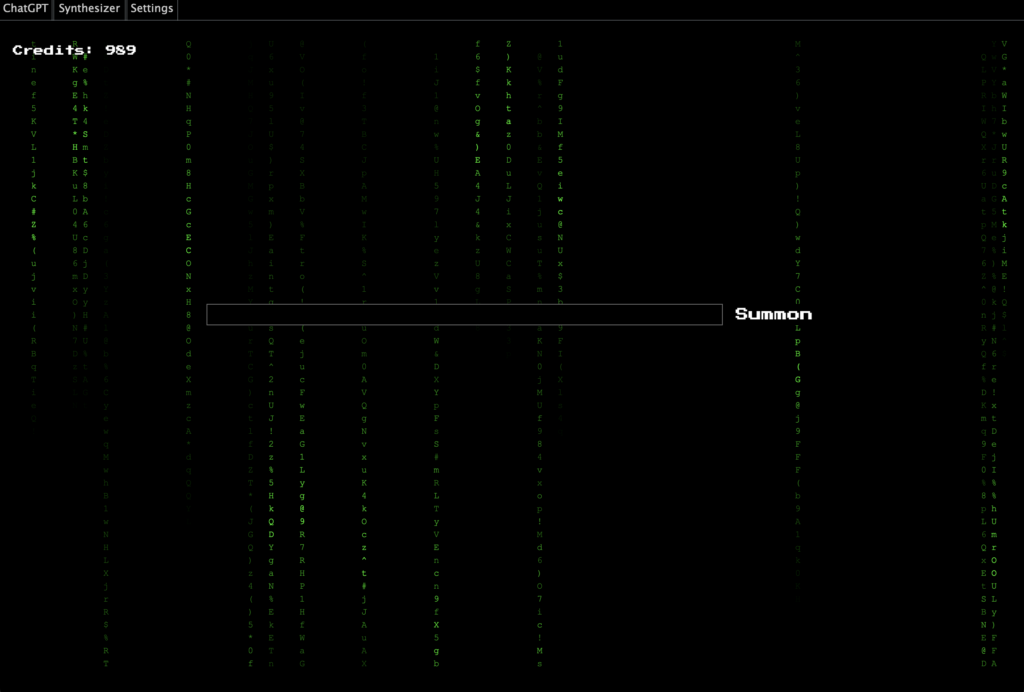This screenshot has height=692, width=1024.
Task: Click right end of the summon input box
Action: (x=714, y=314)
